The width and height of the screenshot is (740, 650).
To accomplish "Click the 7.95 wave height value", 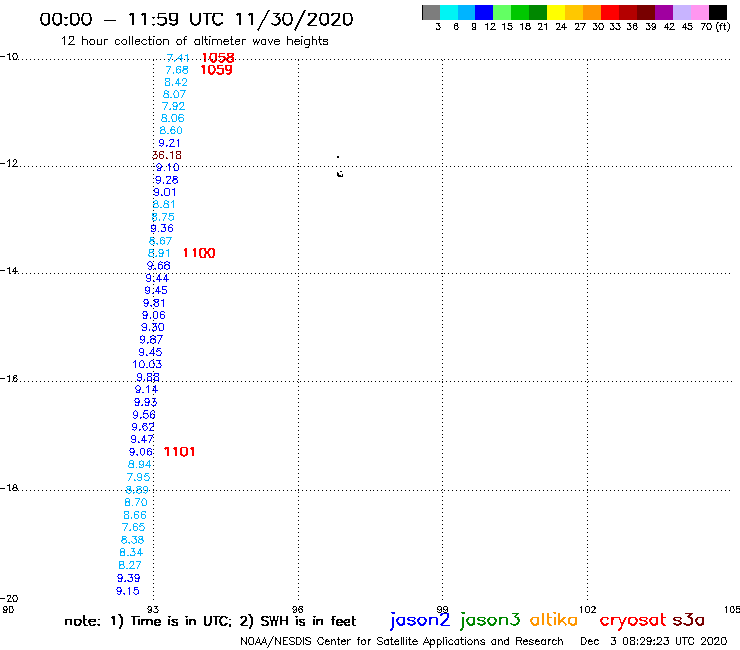I will point(138,477).
